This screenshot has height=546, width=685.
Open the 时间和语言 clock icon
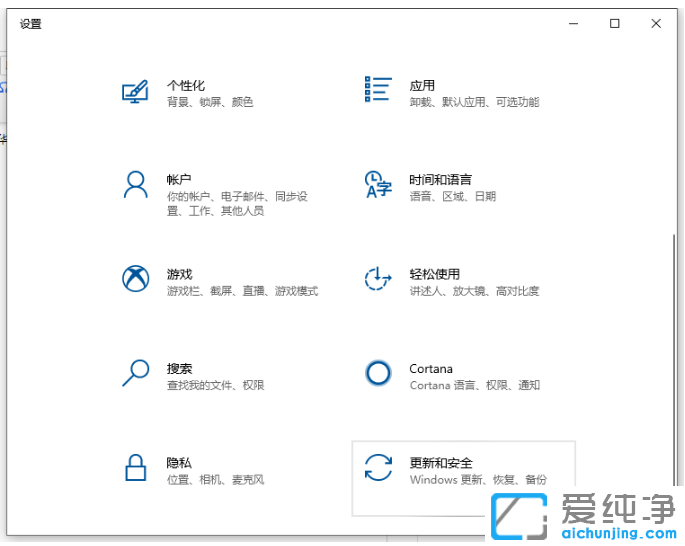(378, 184)
